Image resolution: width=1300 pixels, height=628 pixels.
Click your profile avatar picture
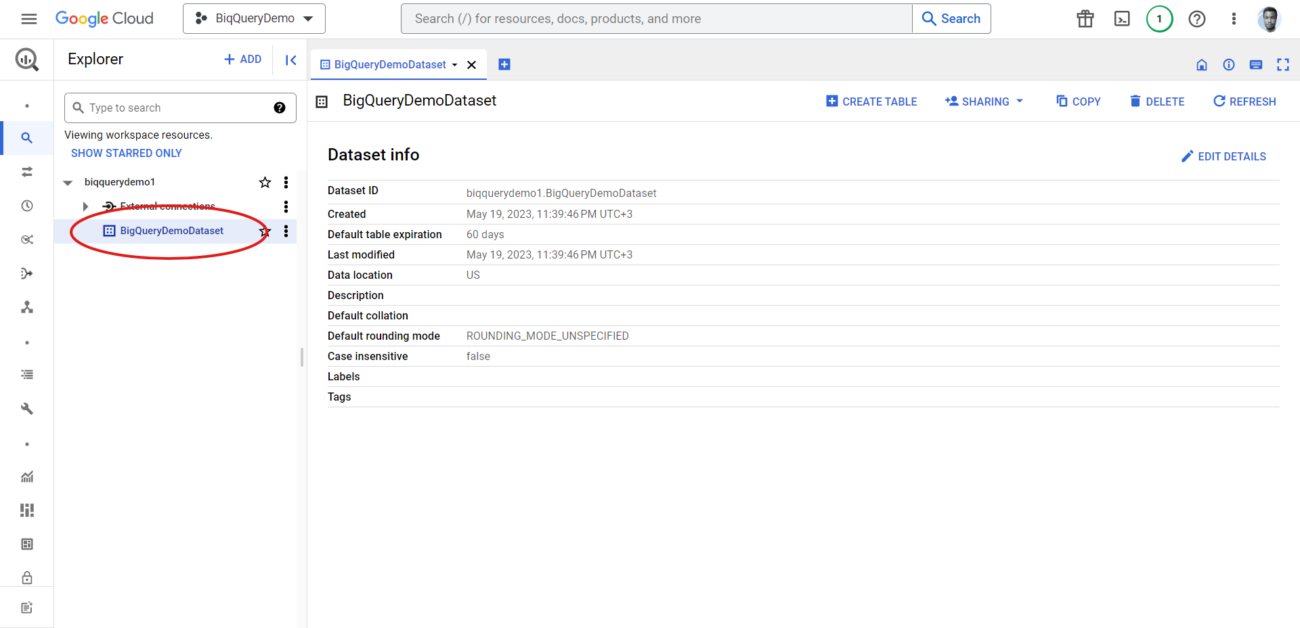pos(1268,18)
